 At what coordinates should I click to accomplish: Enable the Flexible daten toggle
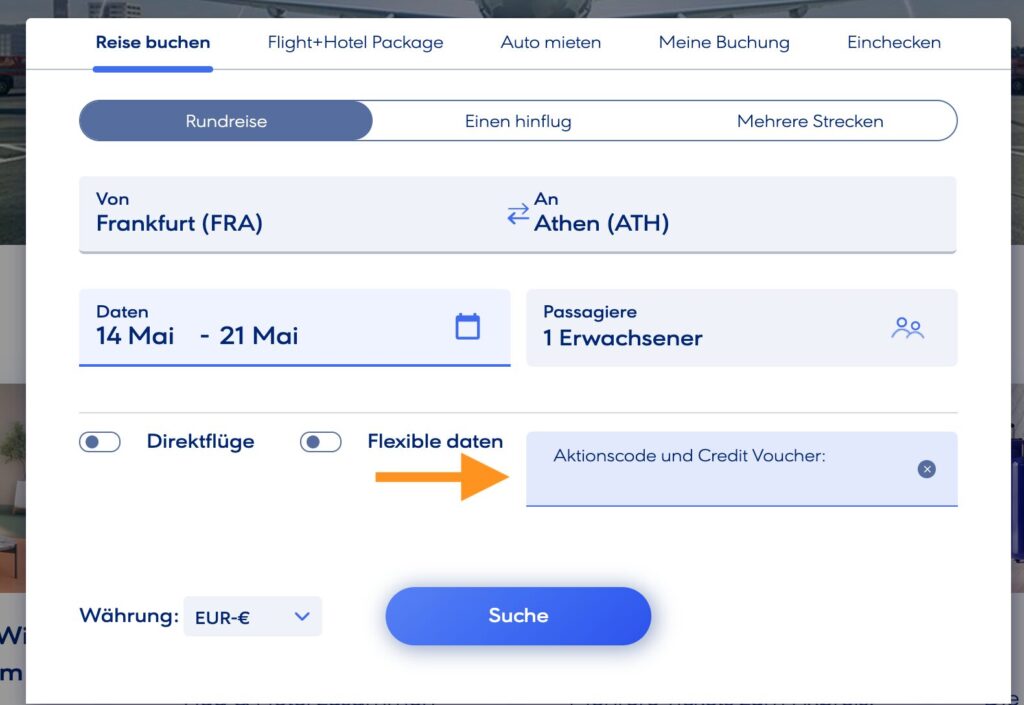(320, 441)
